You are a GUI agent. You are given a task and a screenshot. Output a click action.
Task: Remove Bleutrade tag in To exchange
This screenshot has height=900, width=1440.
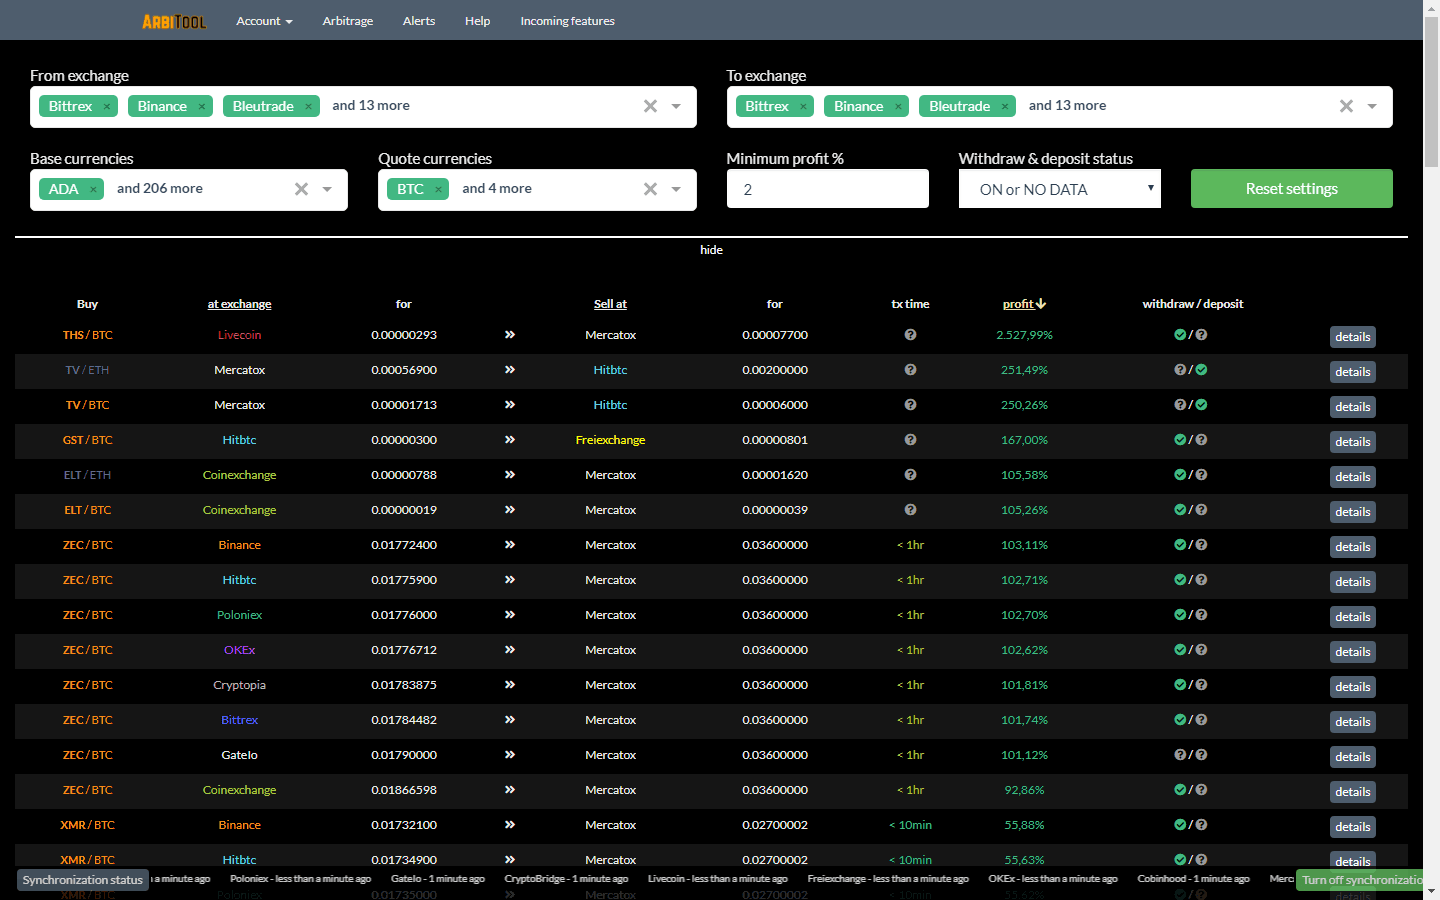(x=1005, y=106)
